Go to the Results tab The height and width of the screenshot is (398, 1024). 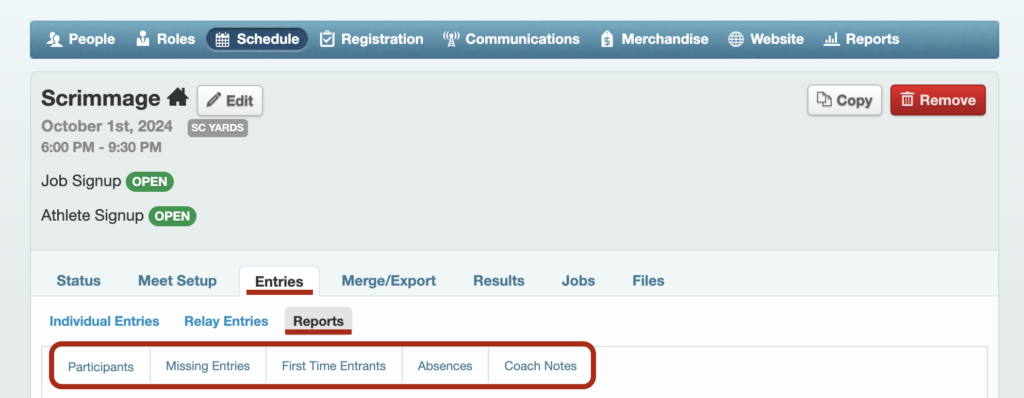[x=499, y=281]
